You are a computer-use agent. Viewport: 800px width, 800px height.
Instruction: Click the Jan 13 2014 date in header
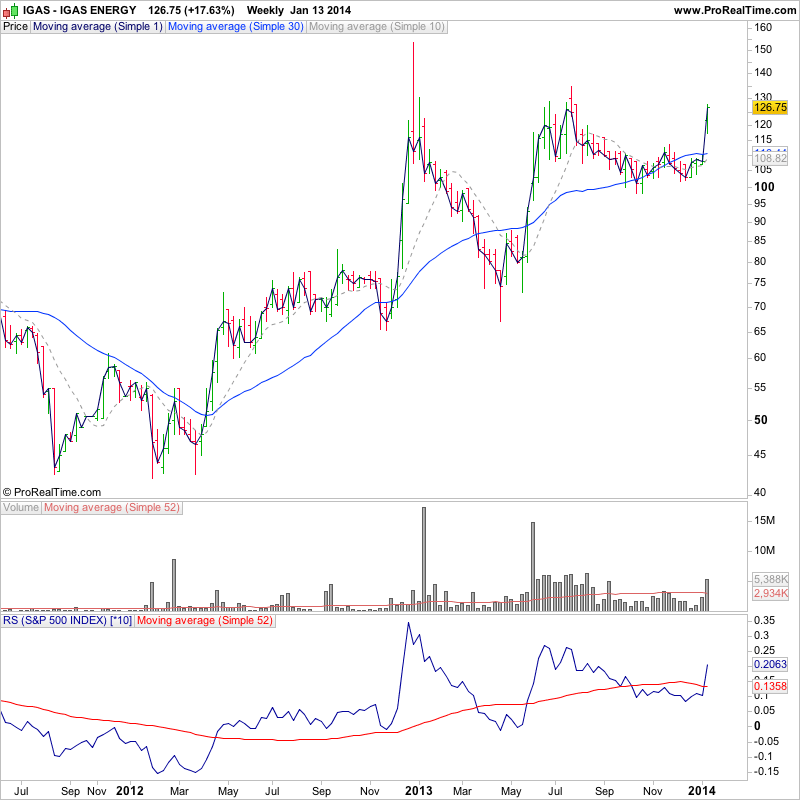(x=320, y=10)
